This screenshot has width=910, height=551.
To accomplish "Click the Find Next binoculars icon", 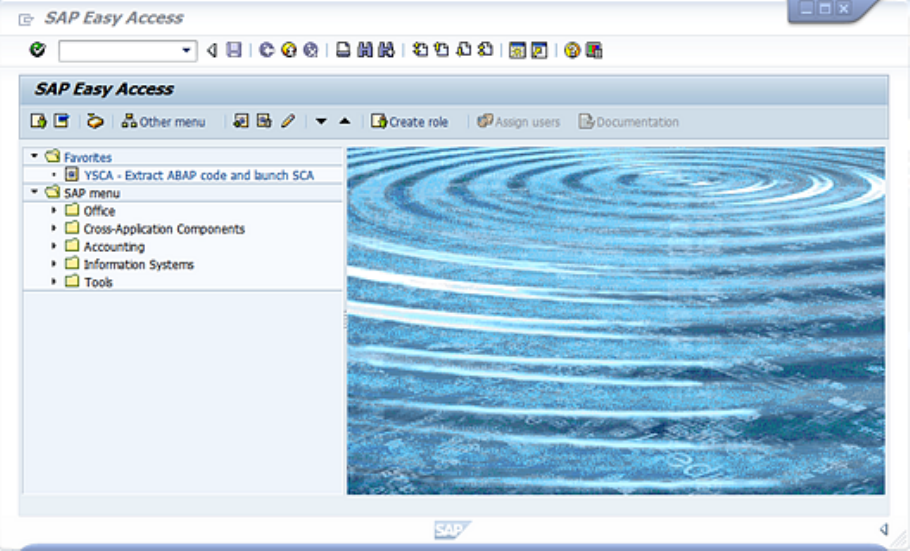I will 387,50.
